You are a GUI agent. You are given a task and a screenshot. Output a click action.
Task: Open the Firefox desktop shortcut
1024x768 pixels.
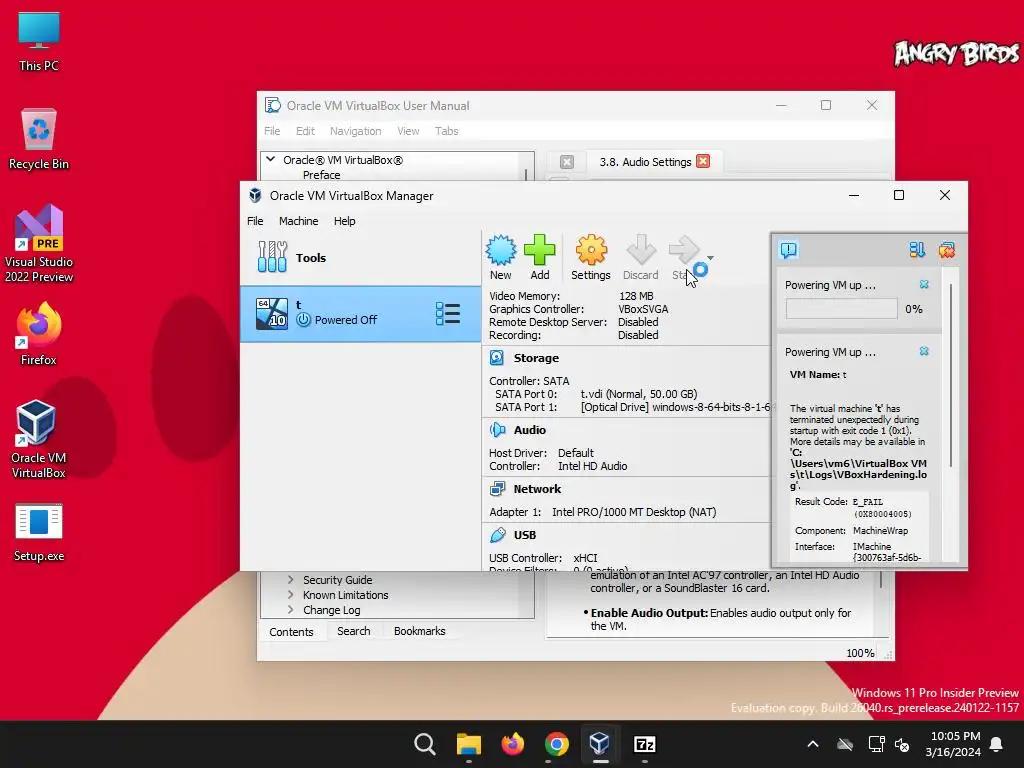[x=39, y=334]
